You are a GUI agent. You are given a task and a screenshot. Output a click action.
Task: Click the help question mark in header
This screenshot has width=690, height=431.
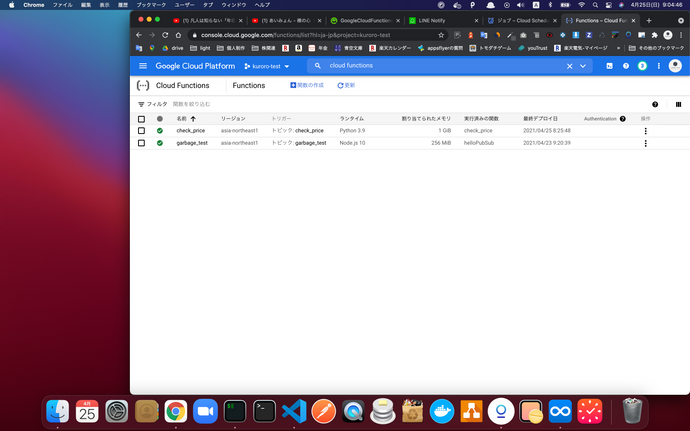pyautogui.click(x=627, y=66)
